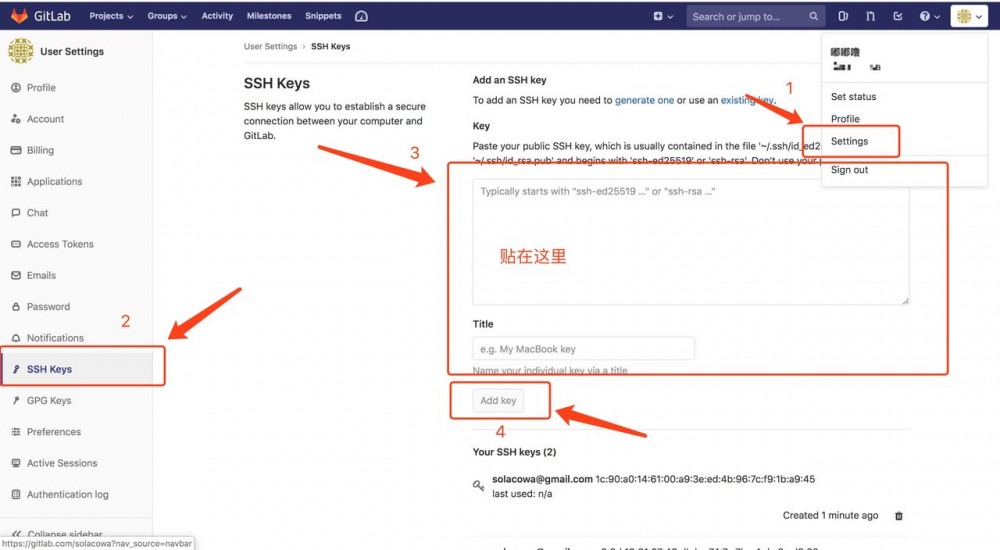
Task: Click the Add key button
Action: 498,400
